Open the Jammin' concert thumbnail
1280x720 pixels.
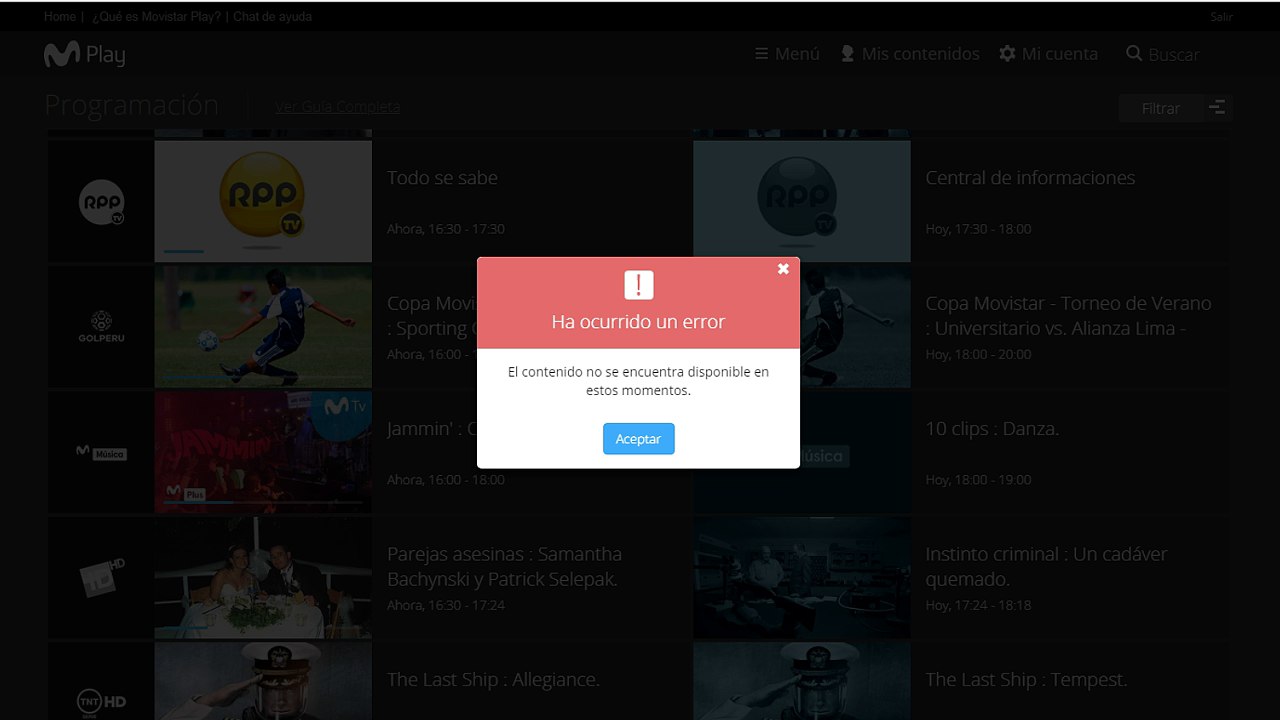(263, 452)
